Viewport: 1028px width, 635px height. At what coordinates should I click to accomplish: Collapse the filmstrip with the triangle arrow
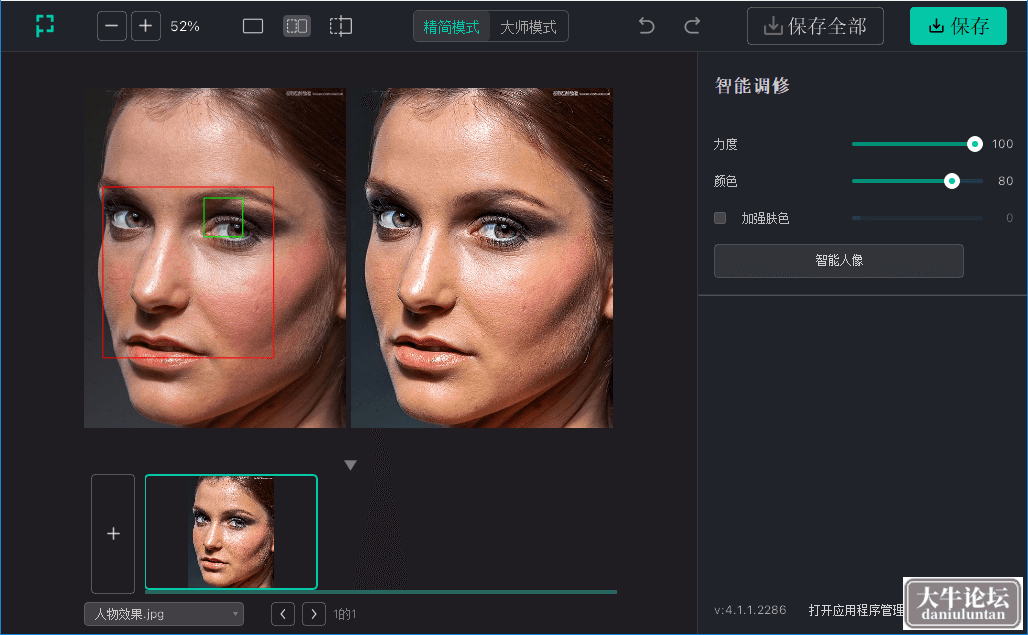click(350, 465)
